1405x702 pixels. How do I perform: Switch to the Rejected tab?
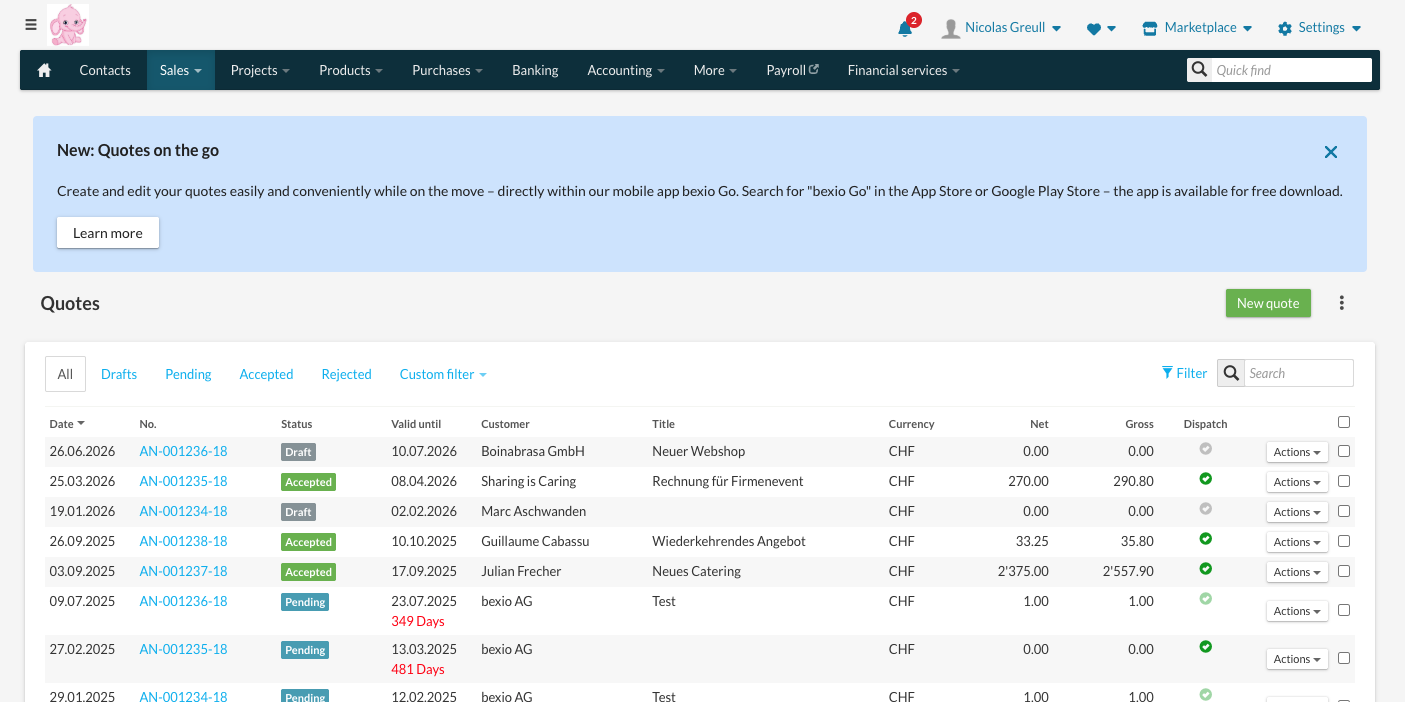tap(346, 374)
